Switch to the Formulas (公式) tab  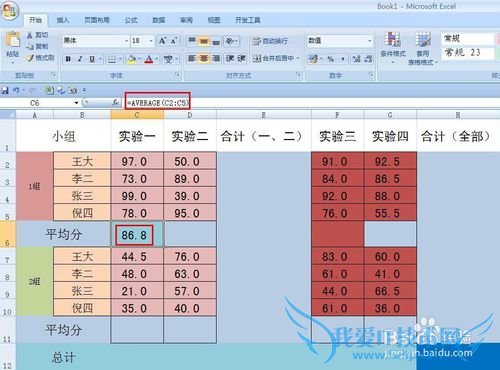131,20
